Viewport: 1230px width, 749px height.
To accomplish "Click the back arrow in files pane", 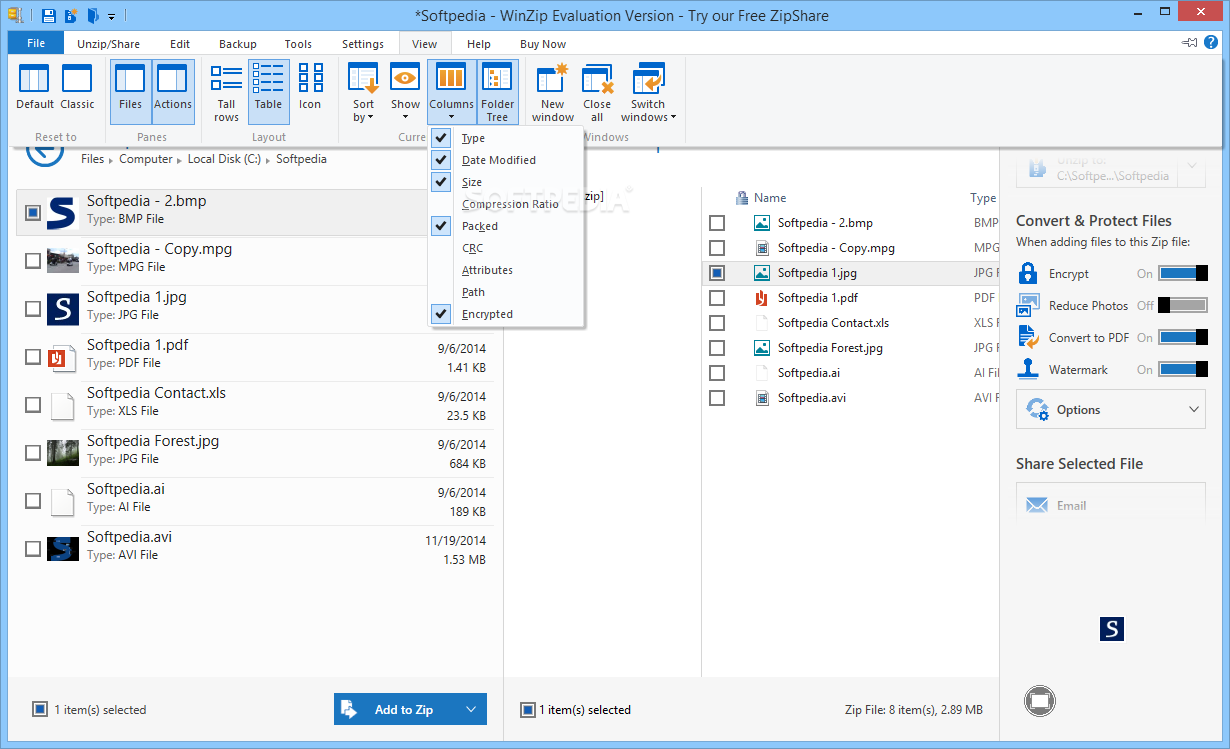I will coord(44,150).
